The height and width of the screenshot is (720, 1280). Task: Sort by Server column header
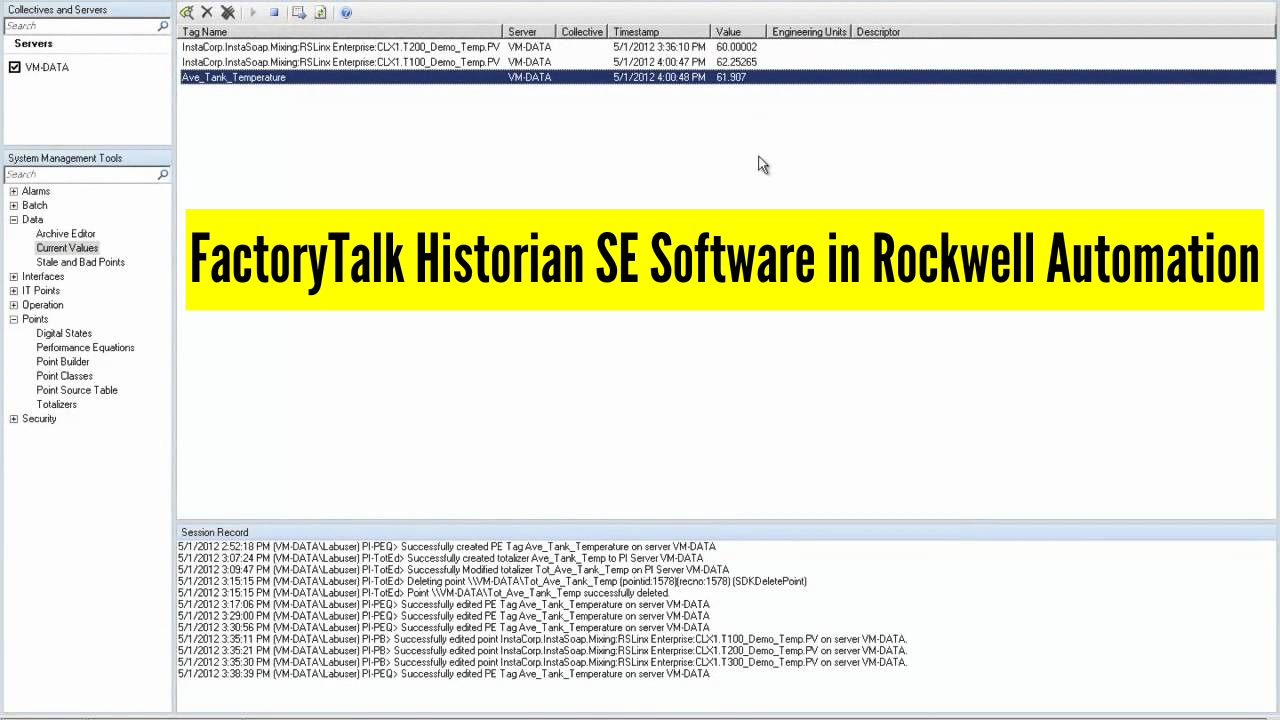click(529, 32)
